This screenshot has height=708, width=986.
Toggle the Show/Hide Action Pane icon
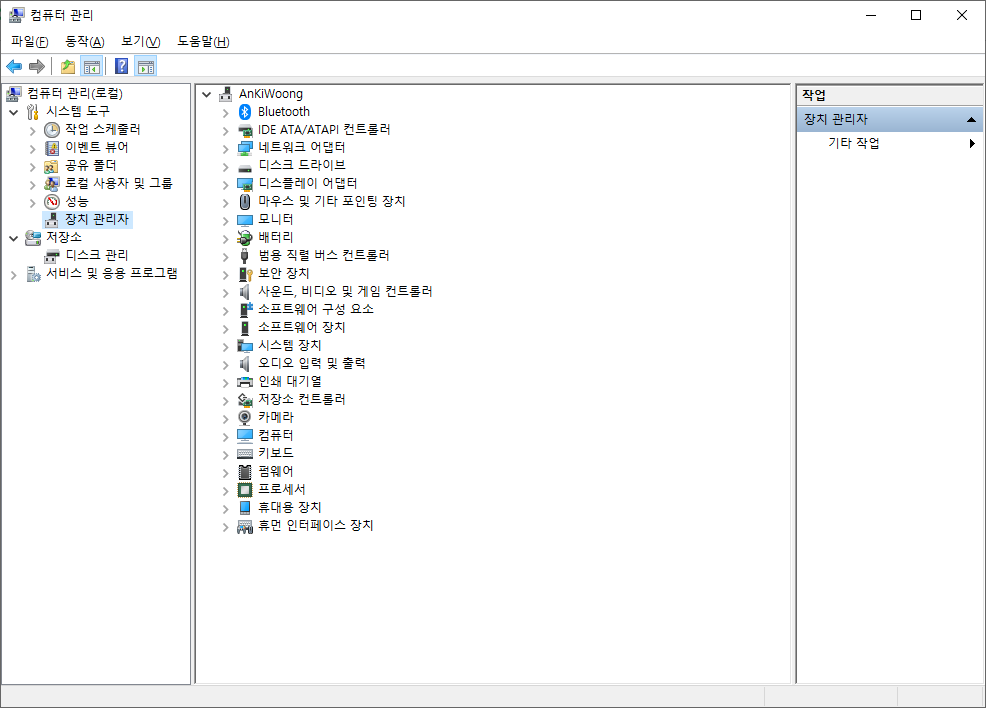point(146,66)
